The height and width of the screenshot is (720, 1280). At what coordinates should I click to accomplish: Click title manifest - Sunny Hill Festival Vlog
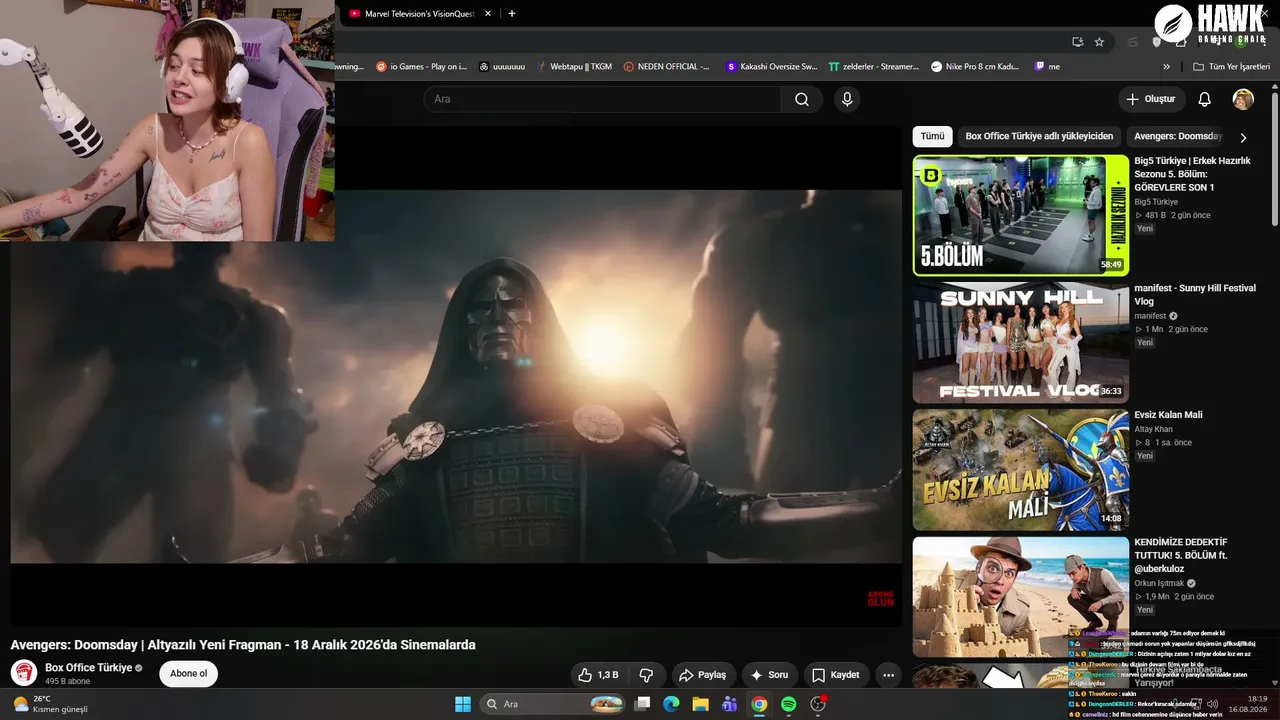pos(1195,294)
